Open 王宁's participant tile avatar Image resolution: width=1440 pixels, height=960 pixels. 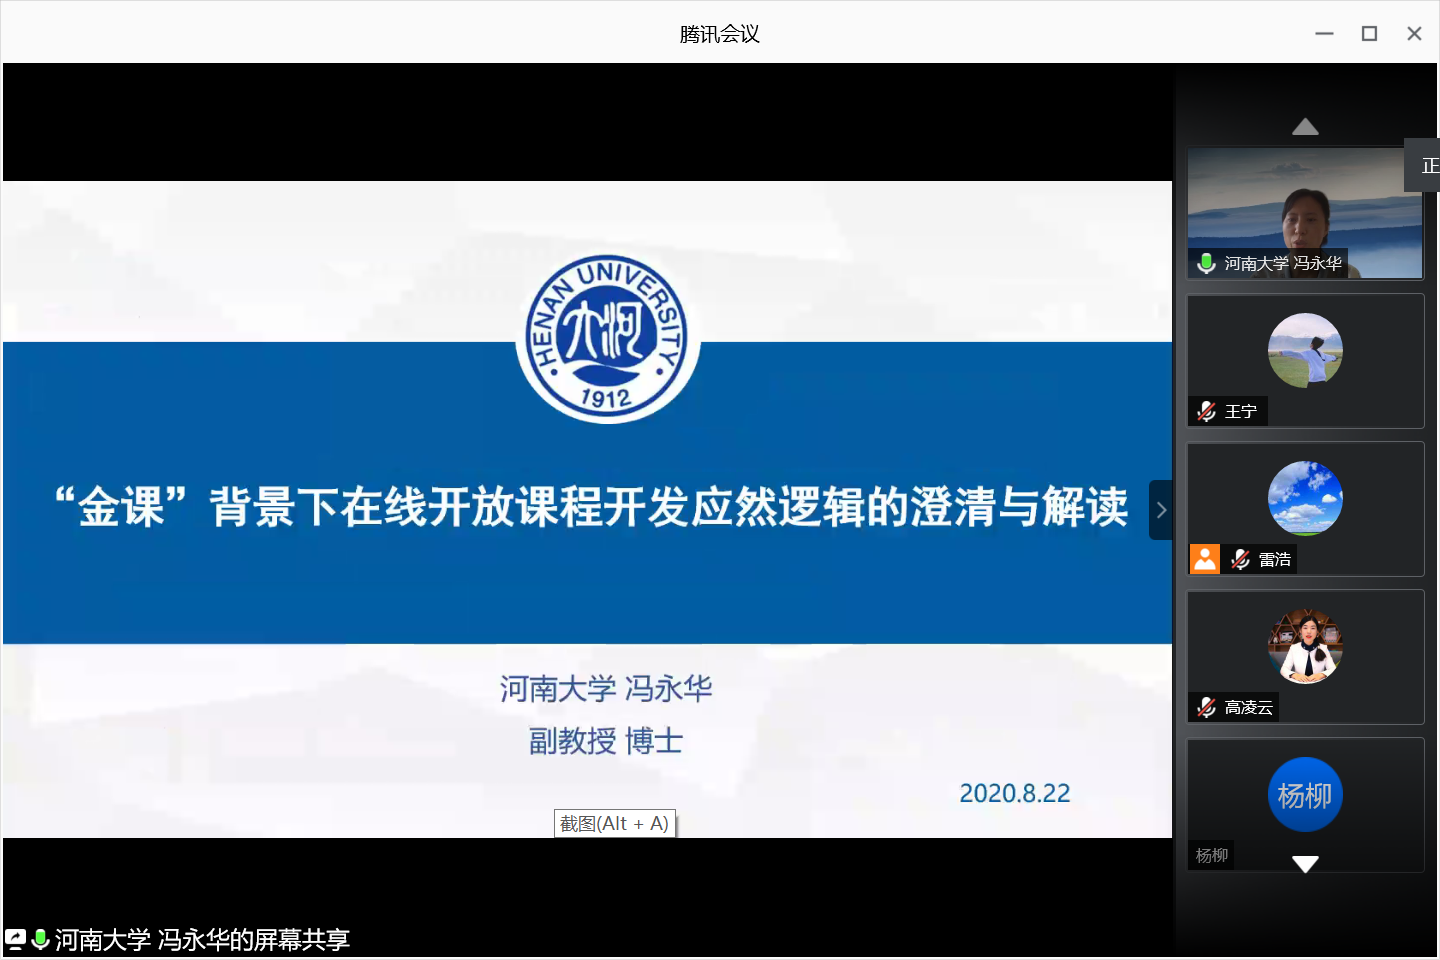pos(1305,350)
